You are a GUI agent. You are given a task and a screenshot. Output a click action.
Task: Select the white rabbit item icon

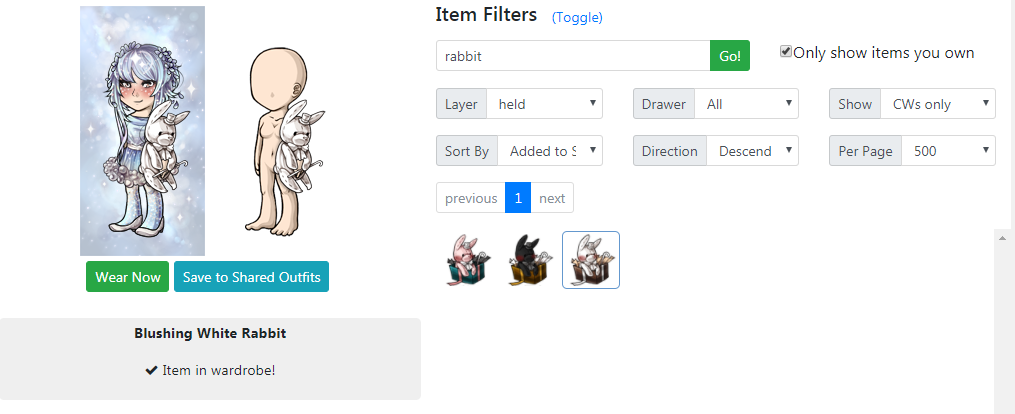pyautogui.click(x=590, y=260)
